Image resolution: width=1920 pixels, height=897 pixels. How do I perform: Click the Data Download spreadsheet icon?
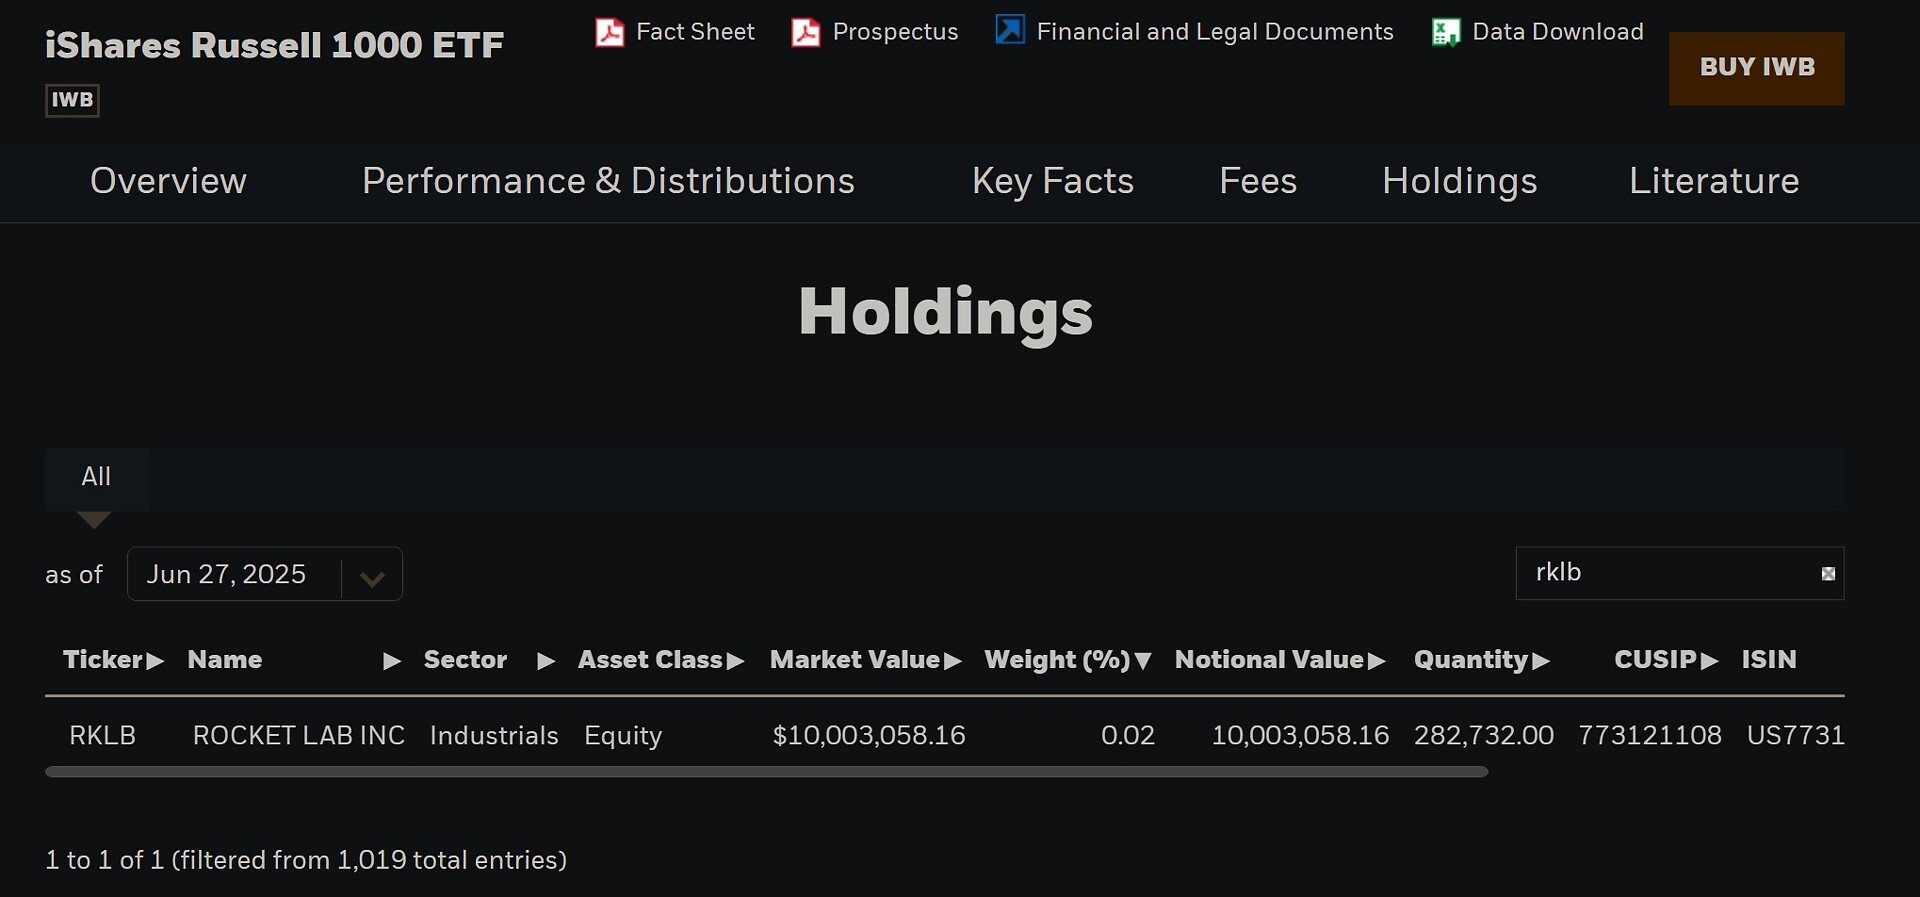point(1445,33)
